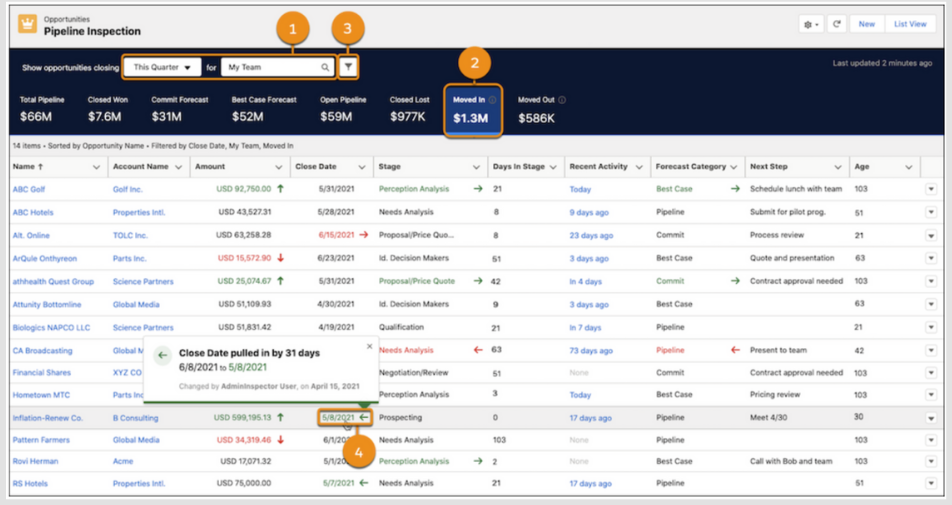Click the sort arrow beside Name header
Viewport: 952px width, 505px height.
click(x=41, y=166)
